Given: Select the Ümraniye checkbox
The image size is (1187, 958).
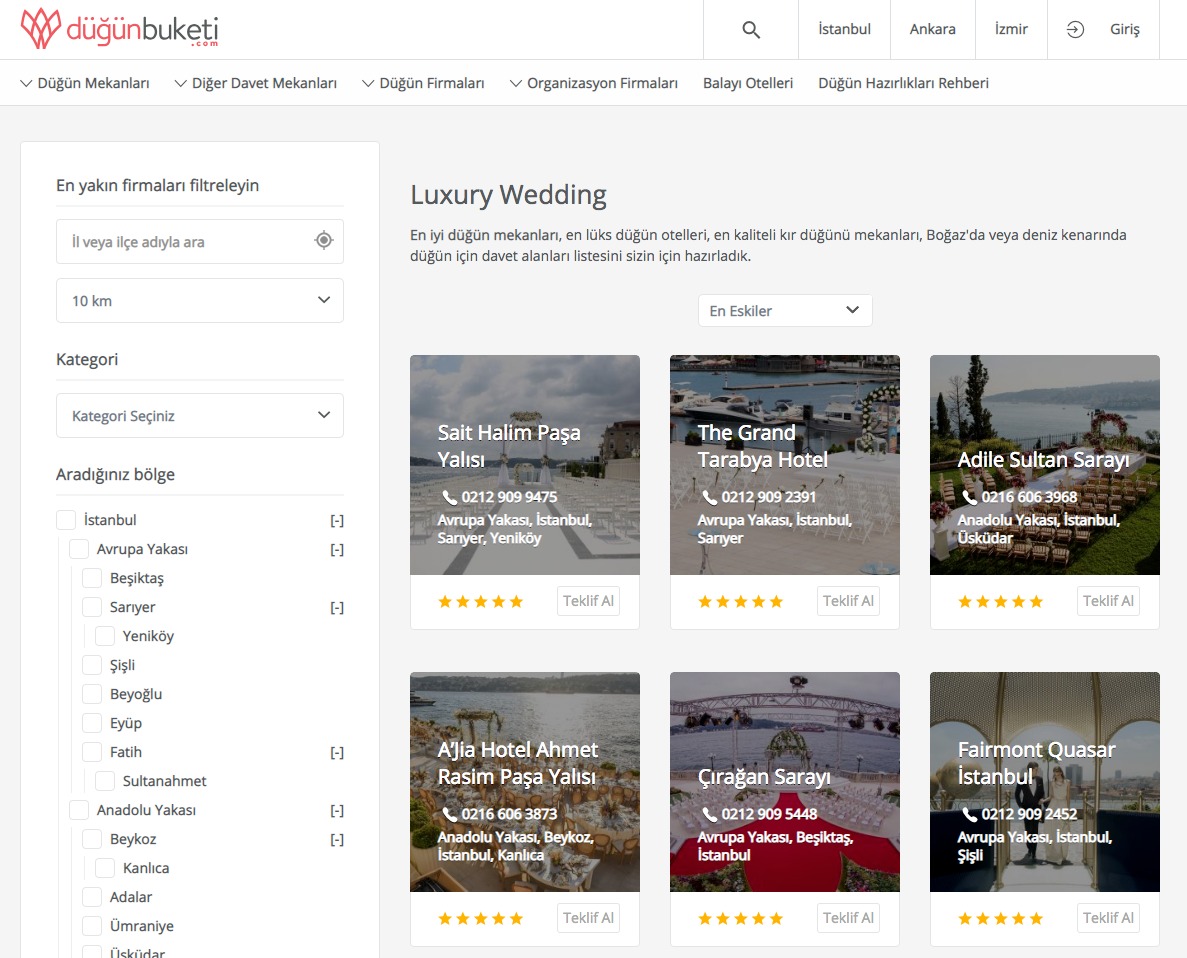Looking at the screenshot, I should tap(92, 925).
